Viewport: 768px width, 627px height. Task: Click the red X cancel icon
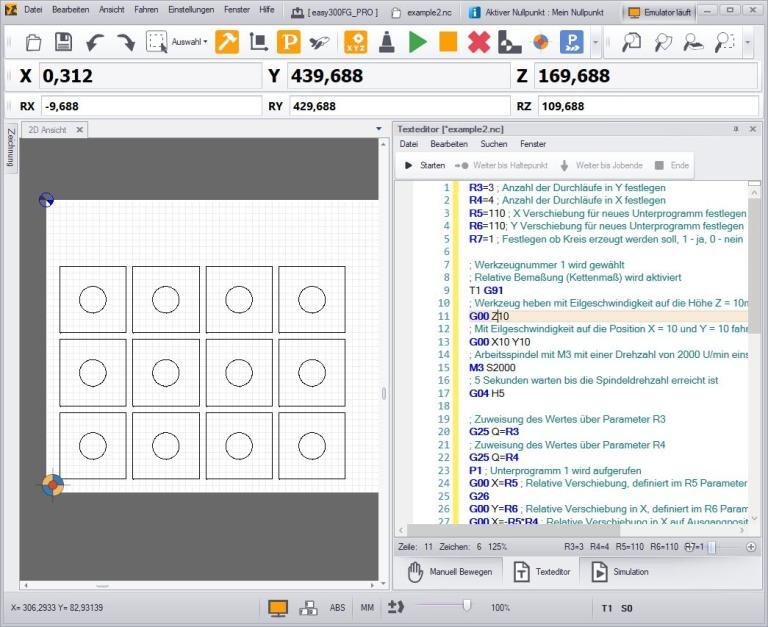479,42
